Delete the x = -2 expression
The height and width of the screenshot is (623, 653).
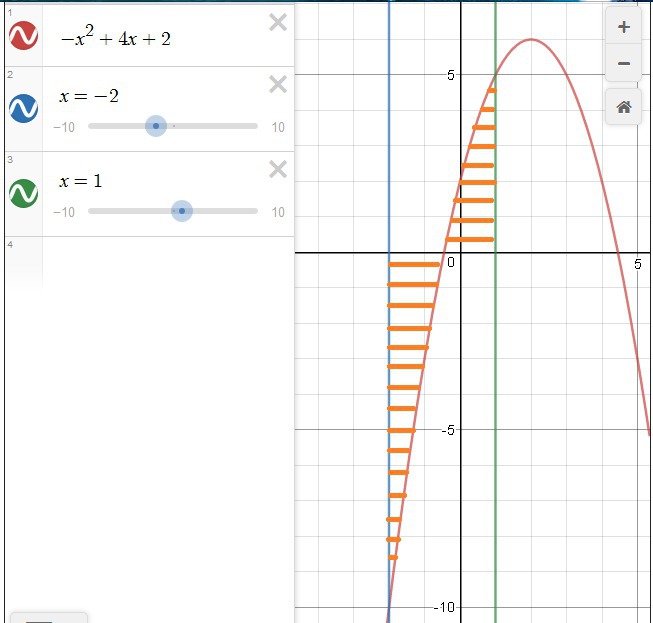click(278, 84)
